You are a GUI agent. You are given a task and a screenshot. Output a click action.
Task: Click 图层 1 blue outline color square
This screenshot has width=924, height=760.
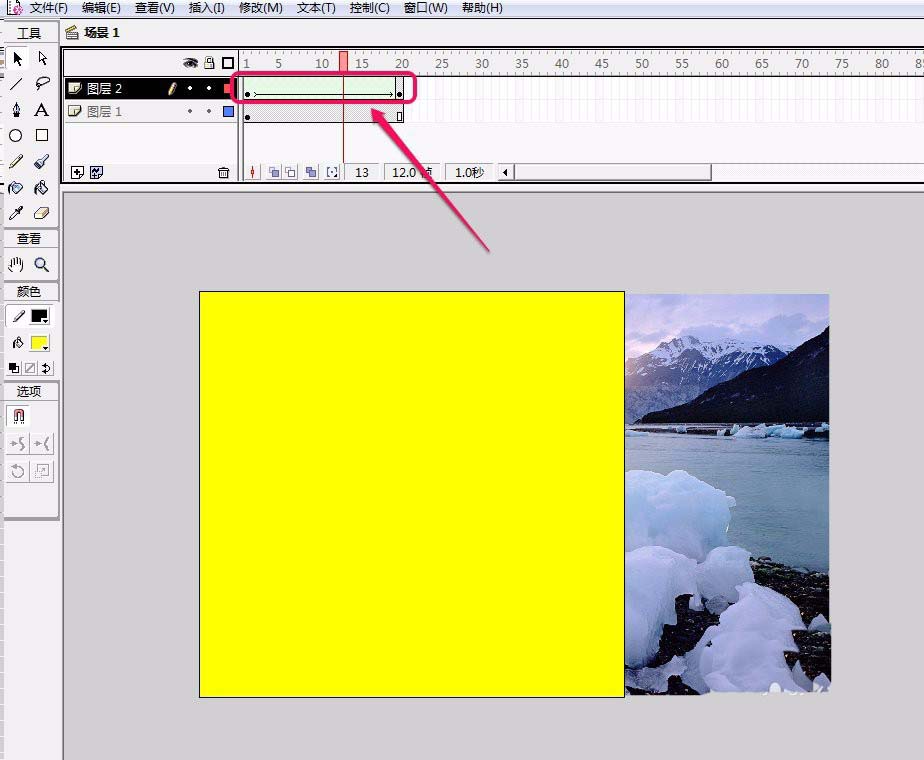click(229, 111)
